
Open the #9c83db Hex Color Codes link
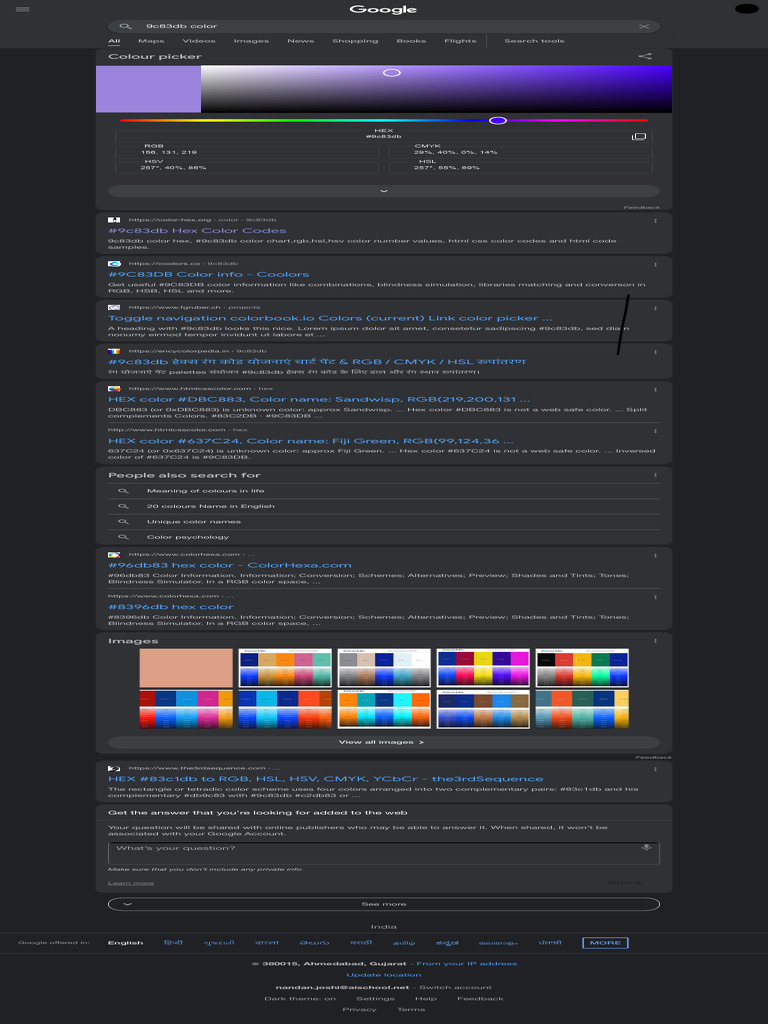point(197,231)
